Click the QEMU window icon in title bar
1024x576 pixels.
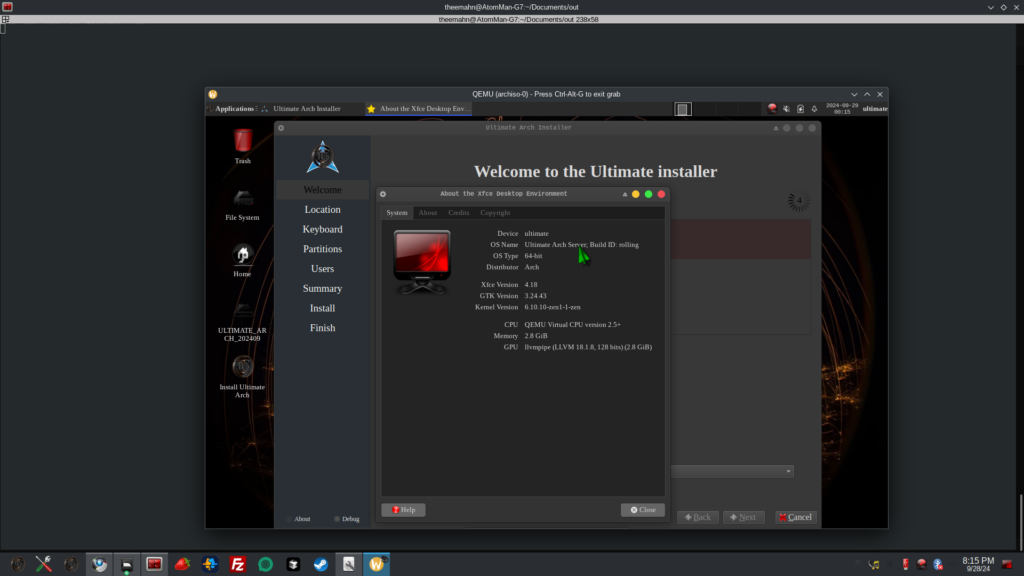coord(213,94)
